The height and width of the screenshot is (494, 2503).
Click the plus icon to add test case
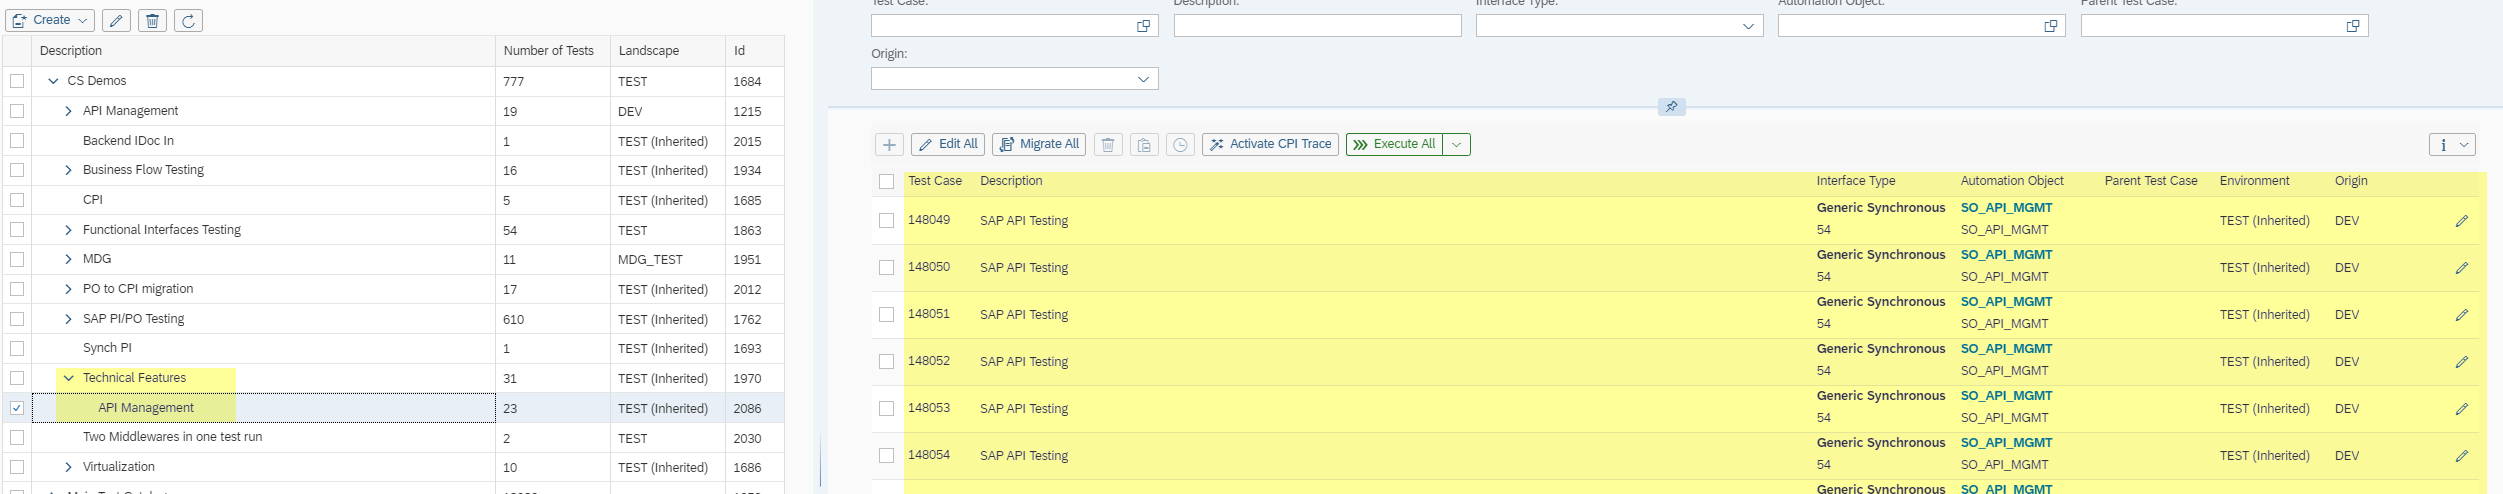point(889,145)
